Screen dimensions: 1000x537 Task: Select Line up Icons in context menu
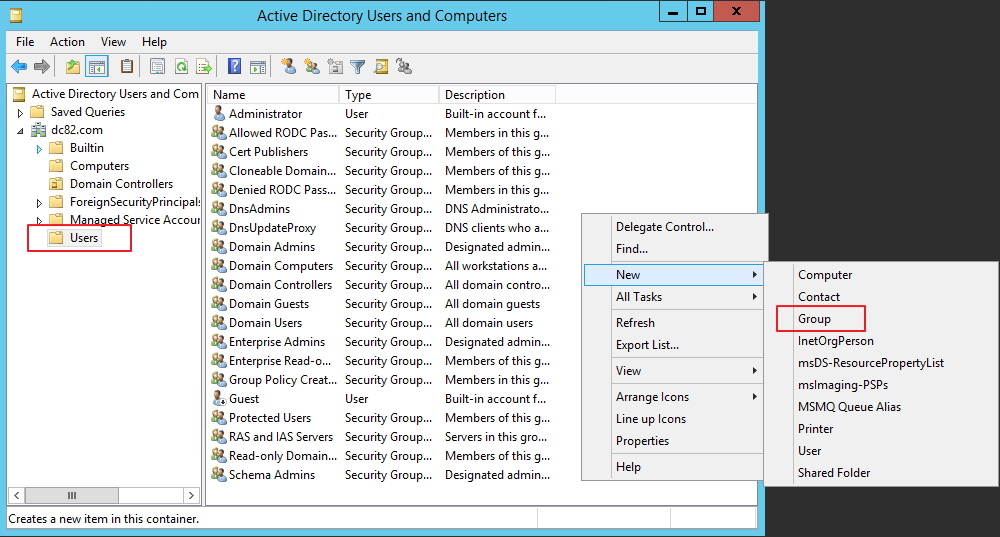(651, 419)
